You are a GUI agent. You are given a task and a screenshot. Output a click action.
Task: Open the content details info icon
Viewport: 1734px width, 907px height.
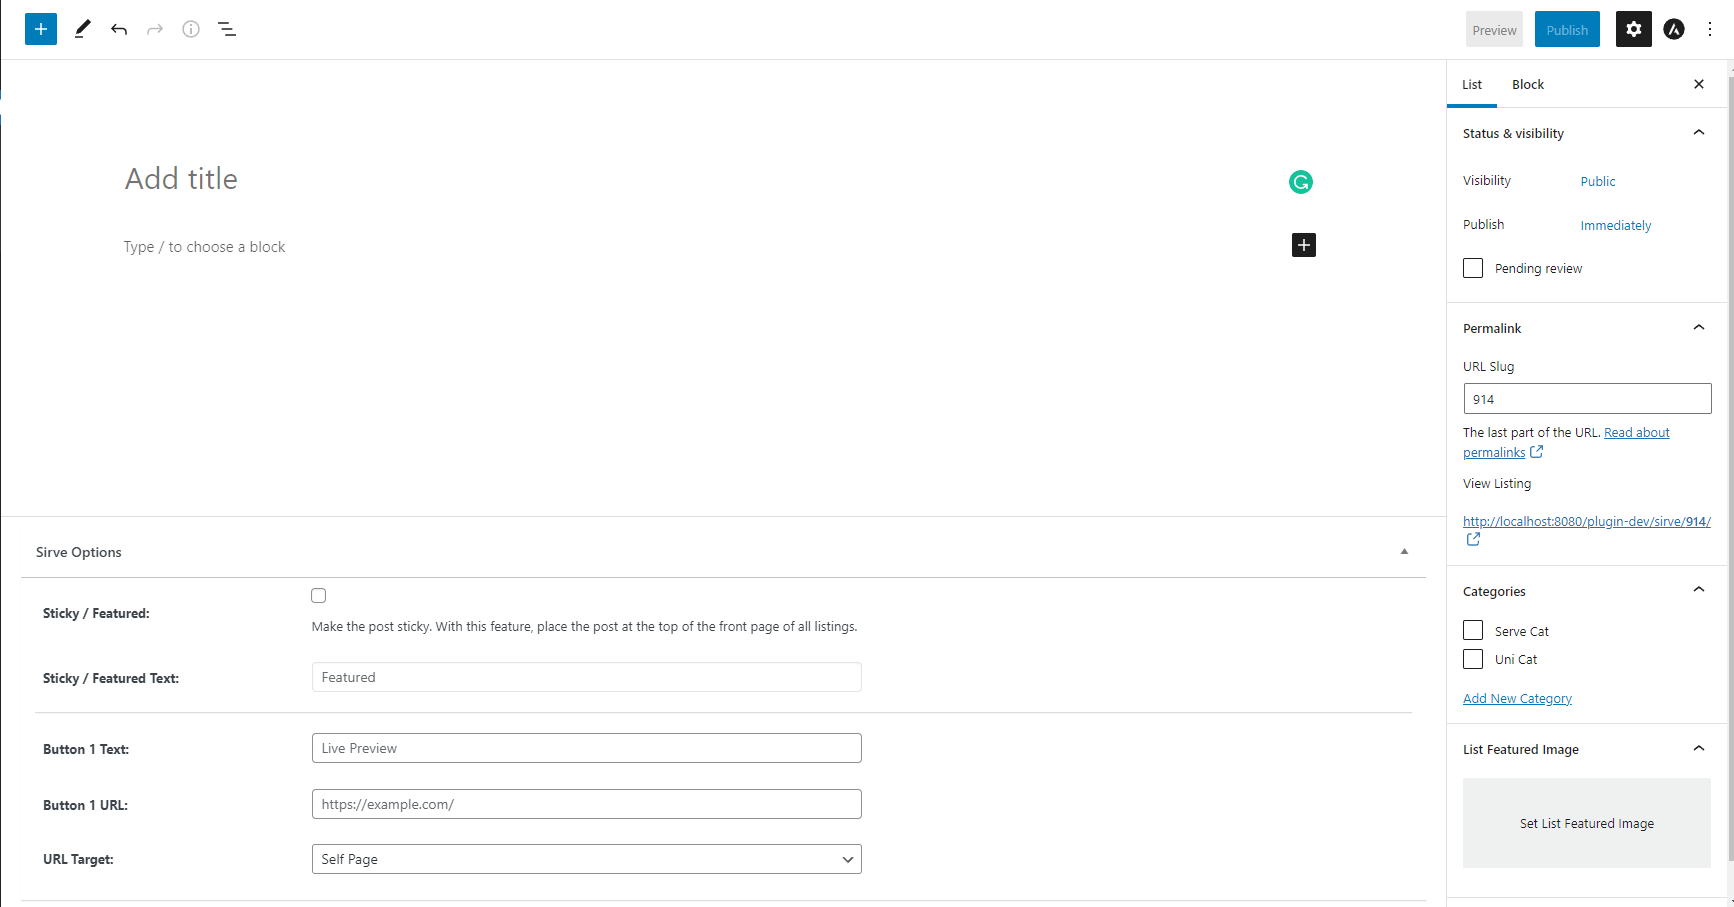191,29
